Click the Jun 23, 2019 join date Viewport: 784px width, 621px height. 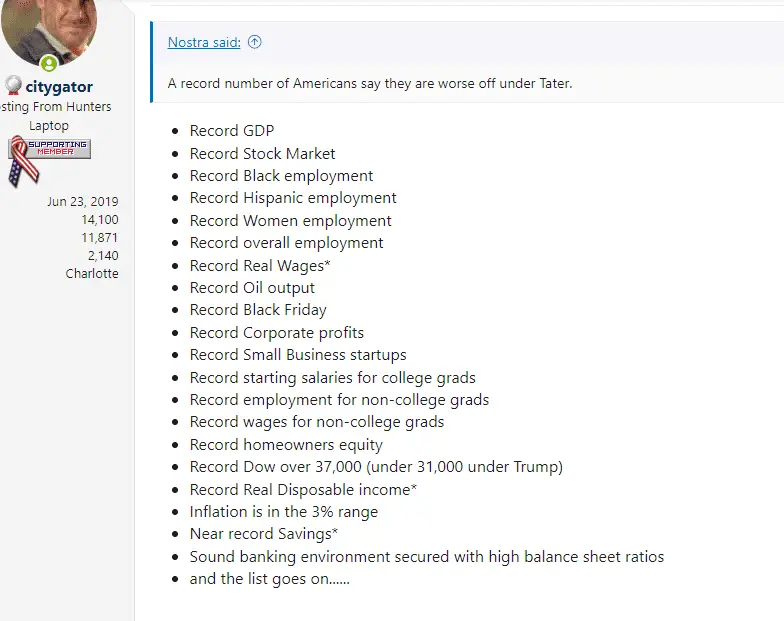tap(82, 201)
